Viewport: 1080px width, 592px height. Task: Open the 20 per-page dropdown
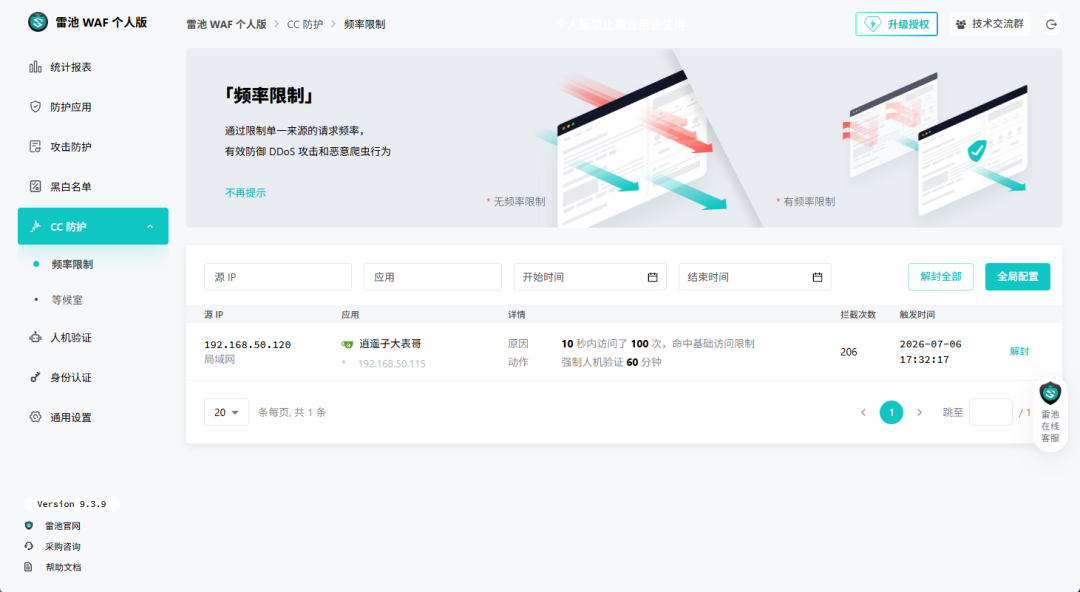226,412
